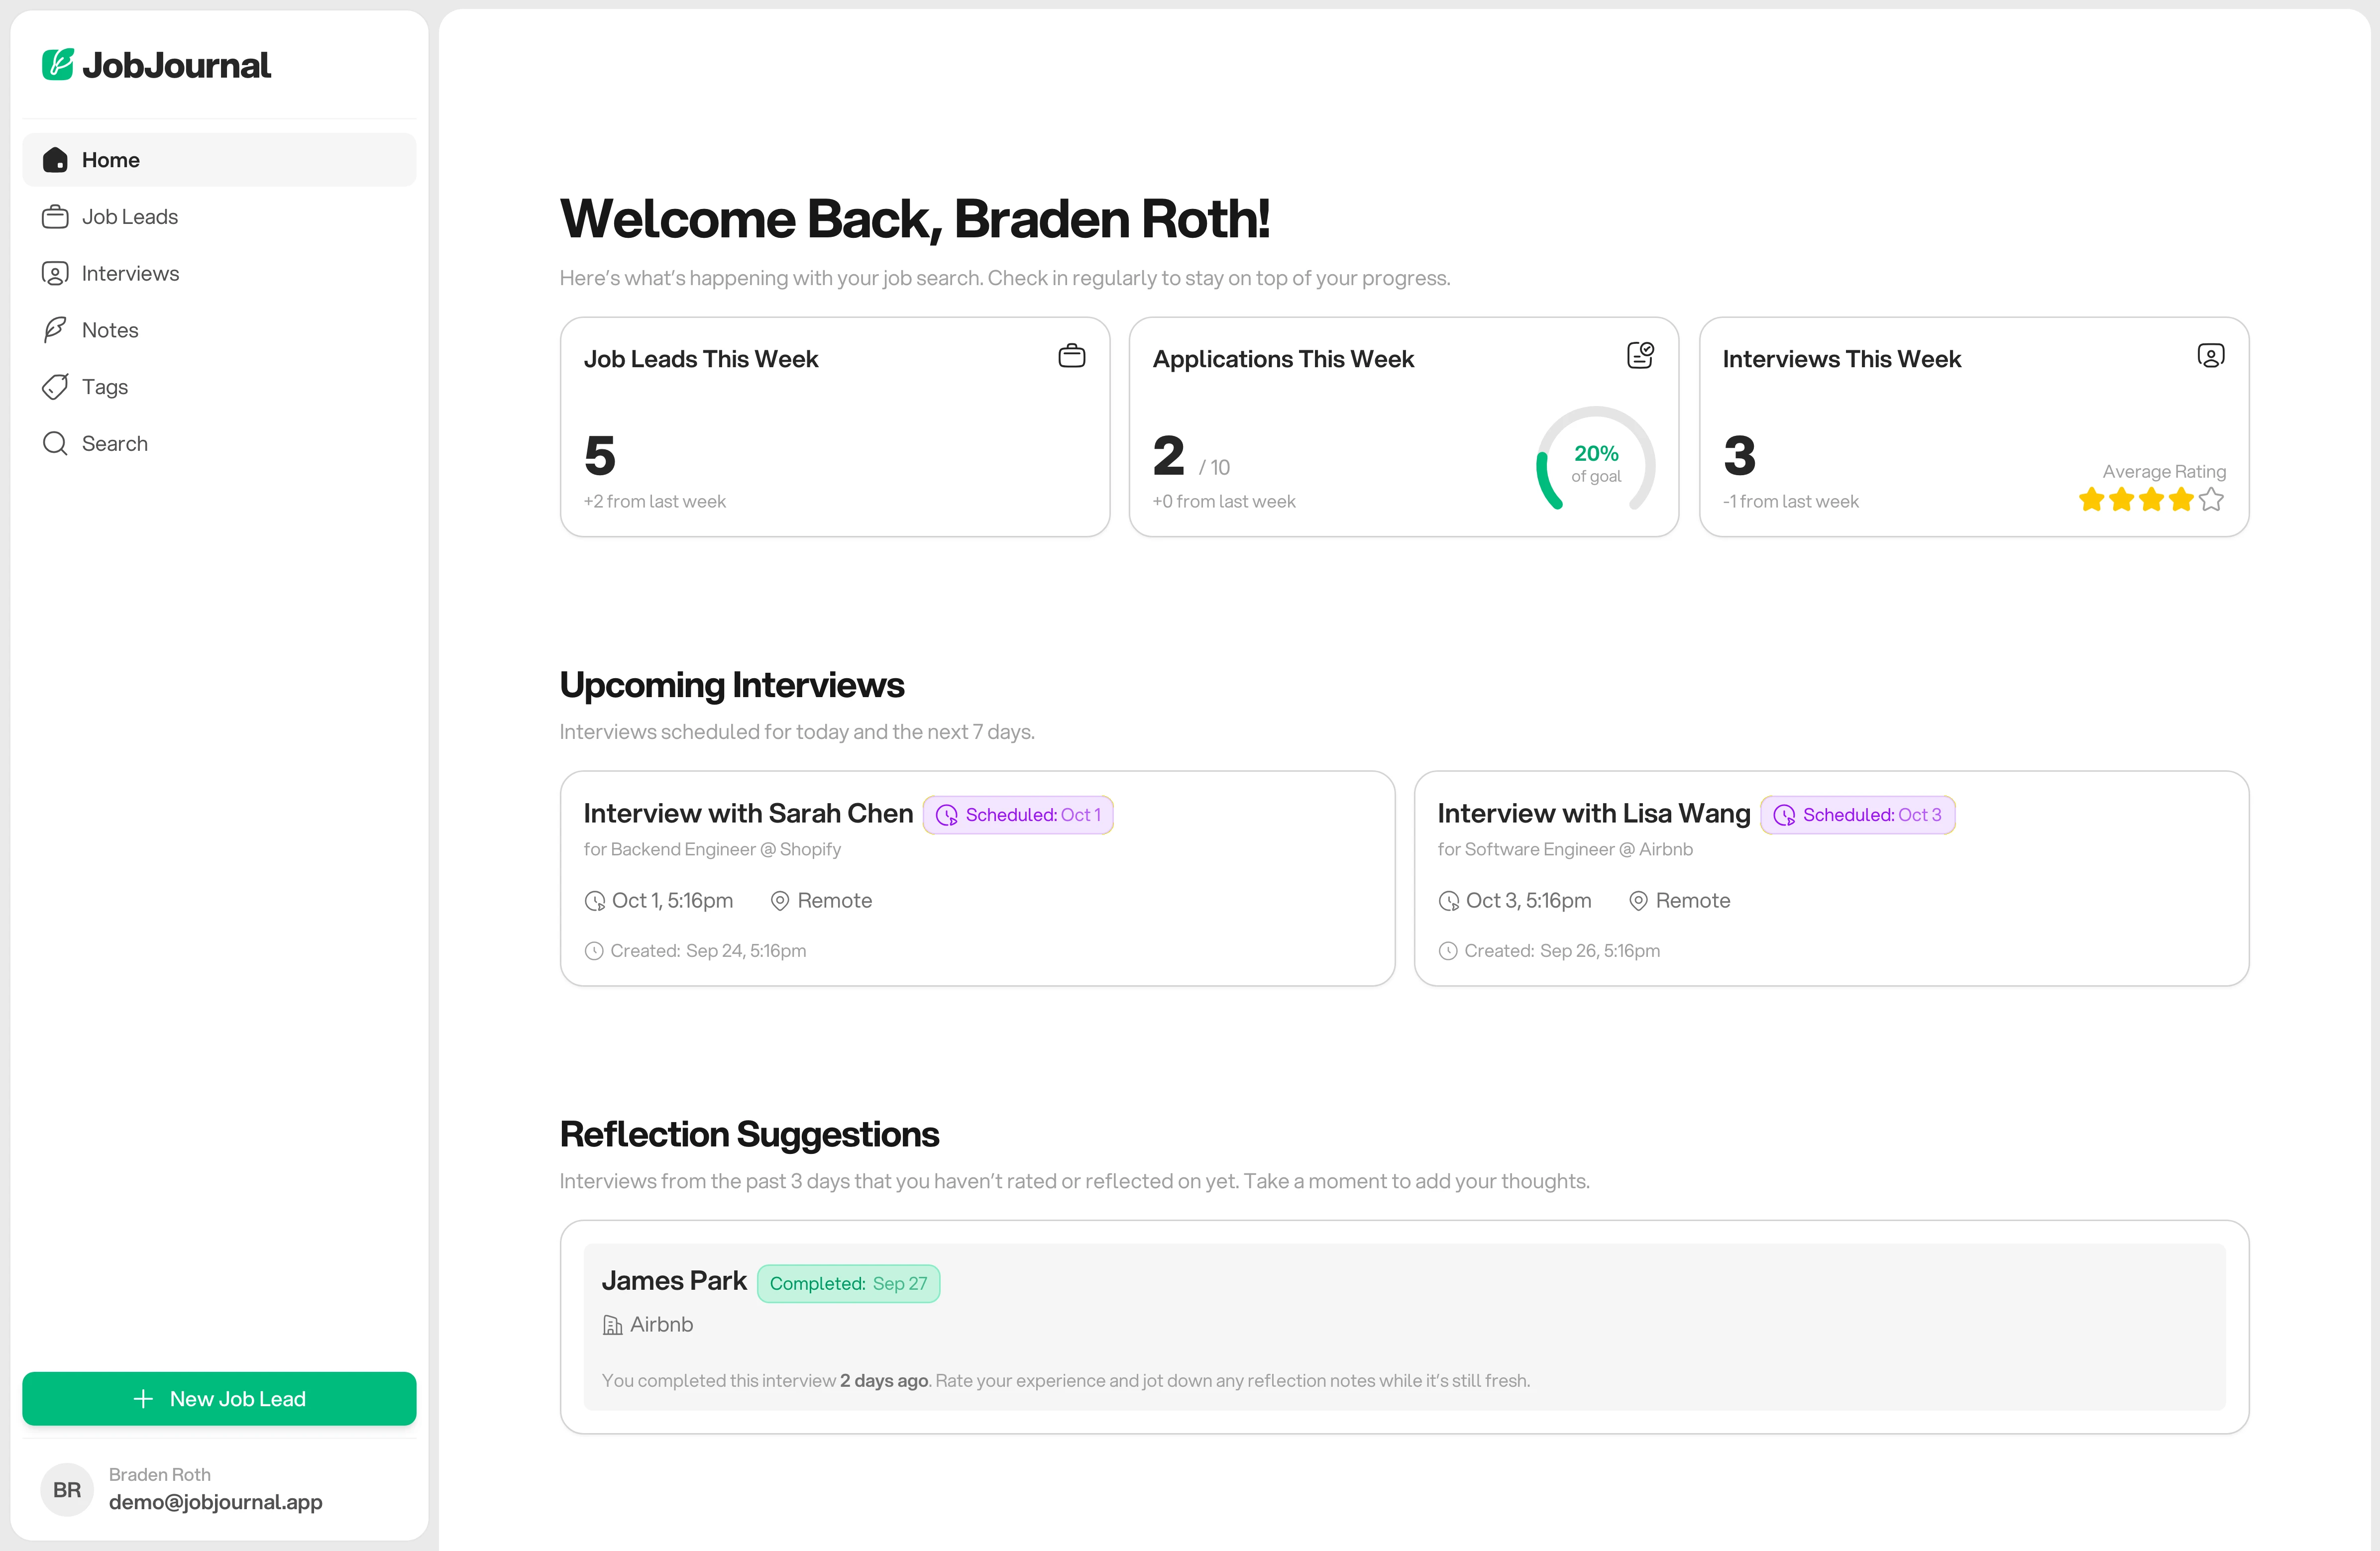Screen dimensions: 2380x1551
Task: Click clock icon beside Oct 3, 5:16pm
Action: tap(1449, 901)
